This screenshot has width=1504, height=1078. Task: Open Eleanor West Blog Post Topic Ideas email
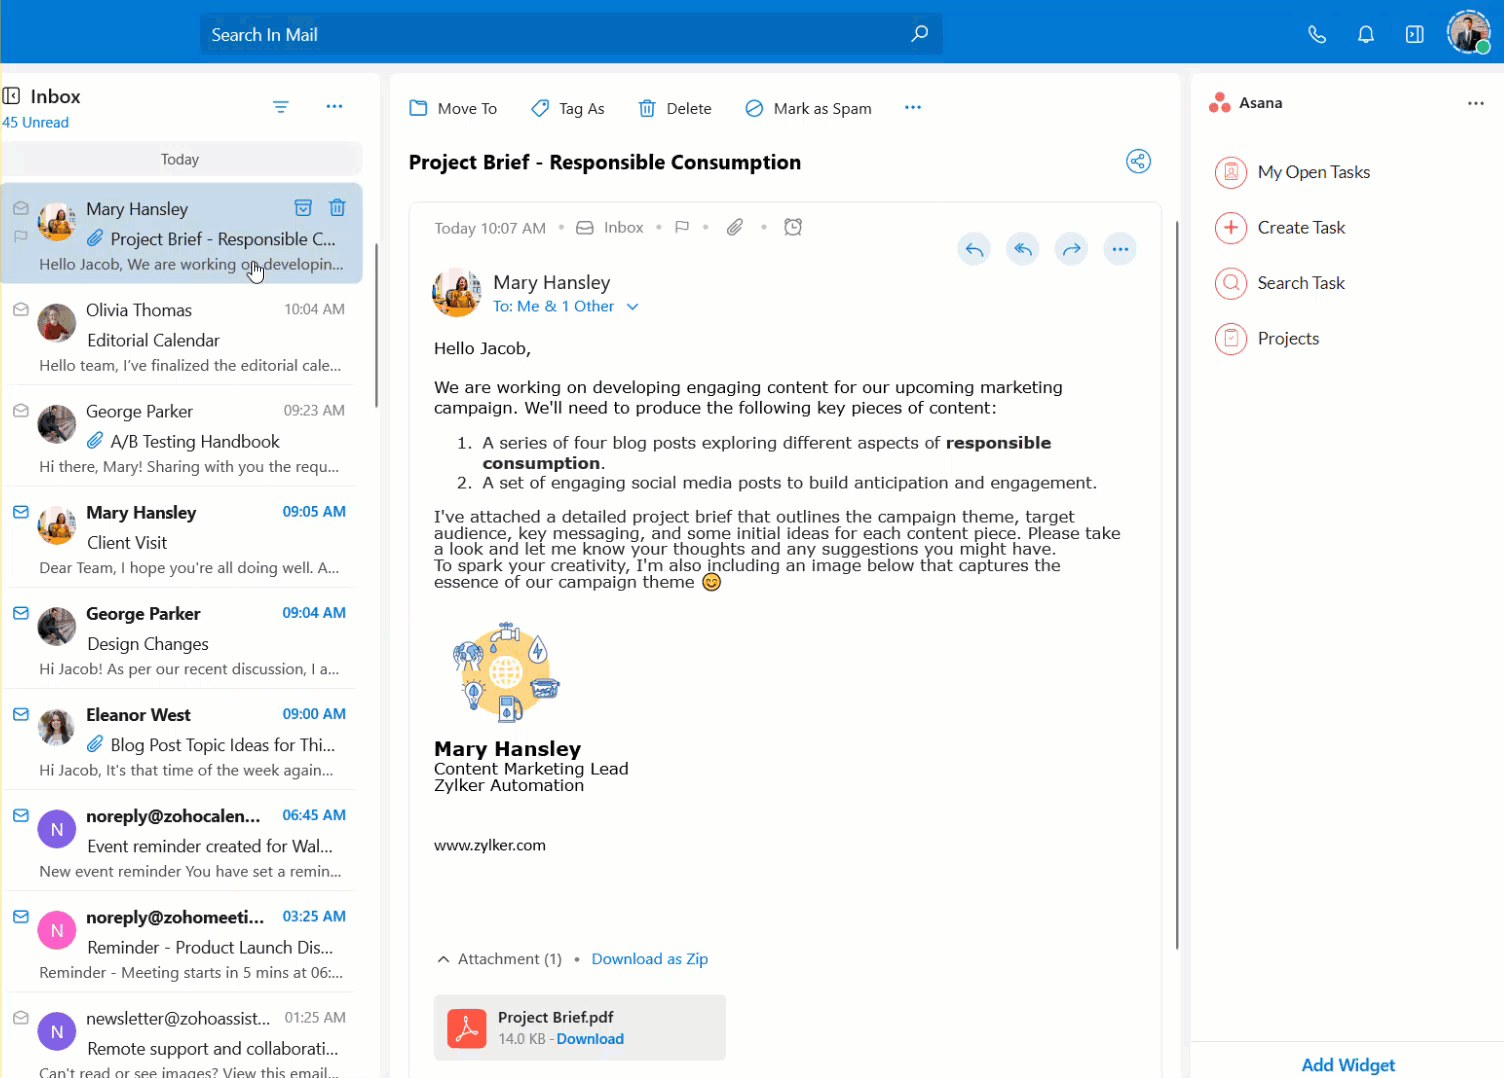180,739
